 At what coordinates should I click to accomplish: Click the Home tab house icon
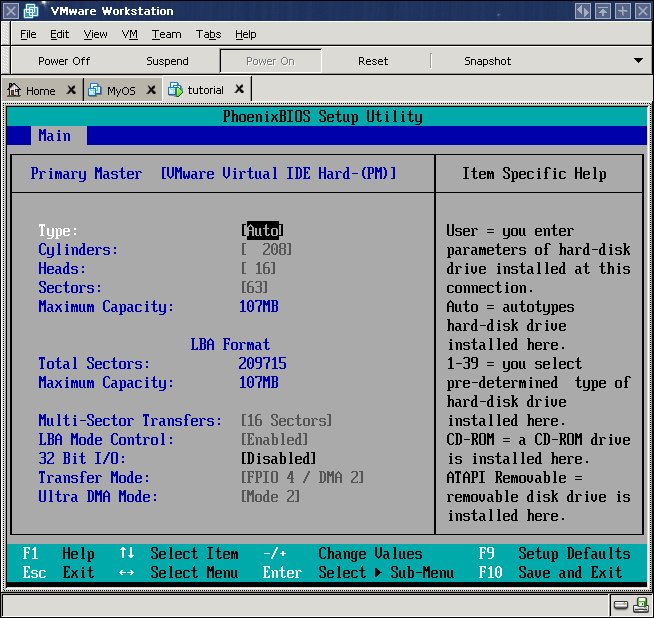coord(14,90)
